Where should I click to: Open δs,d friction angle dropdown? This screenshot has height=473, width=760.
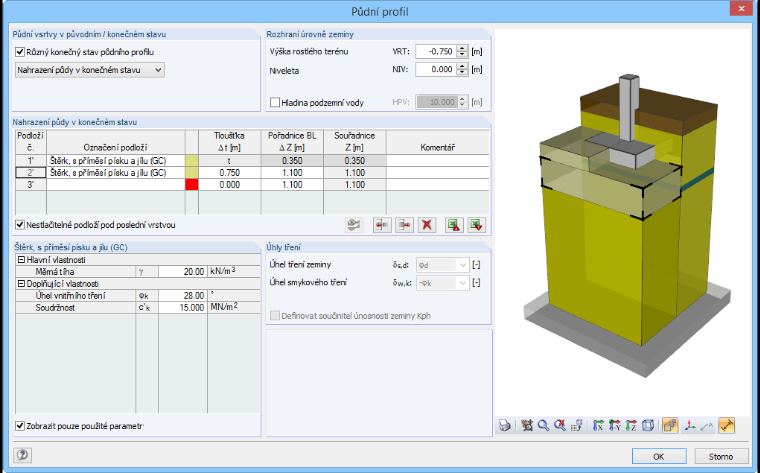(x=443, y=265)
